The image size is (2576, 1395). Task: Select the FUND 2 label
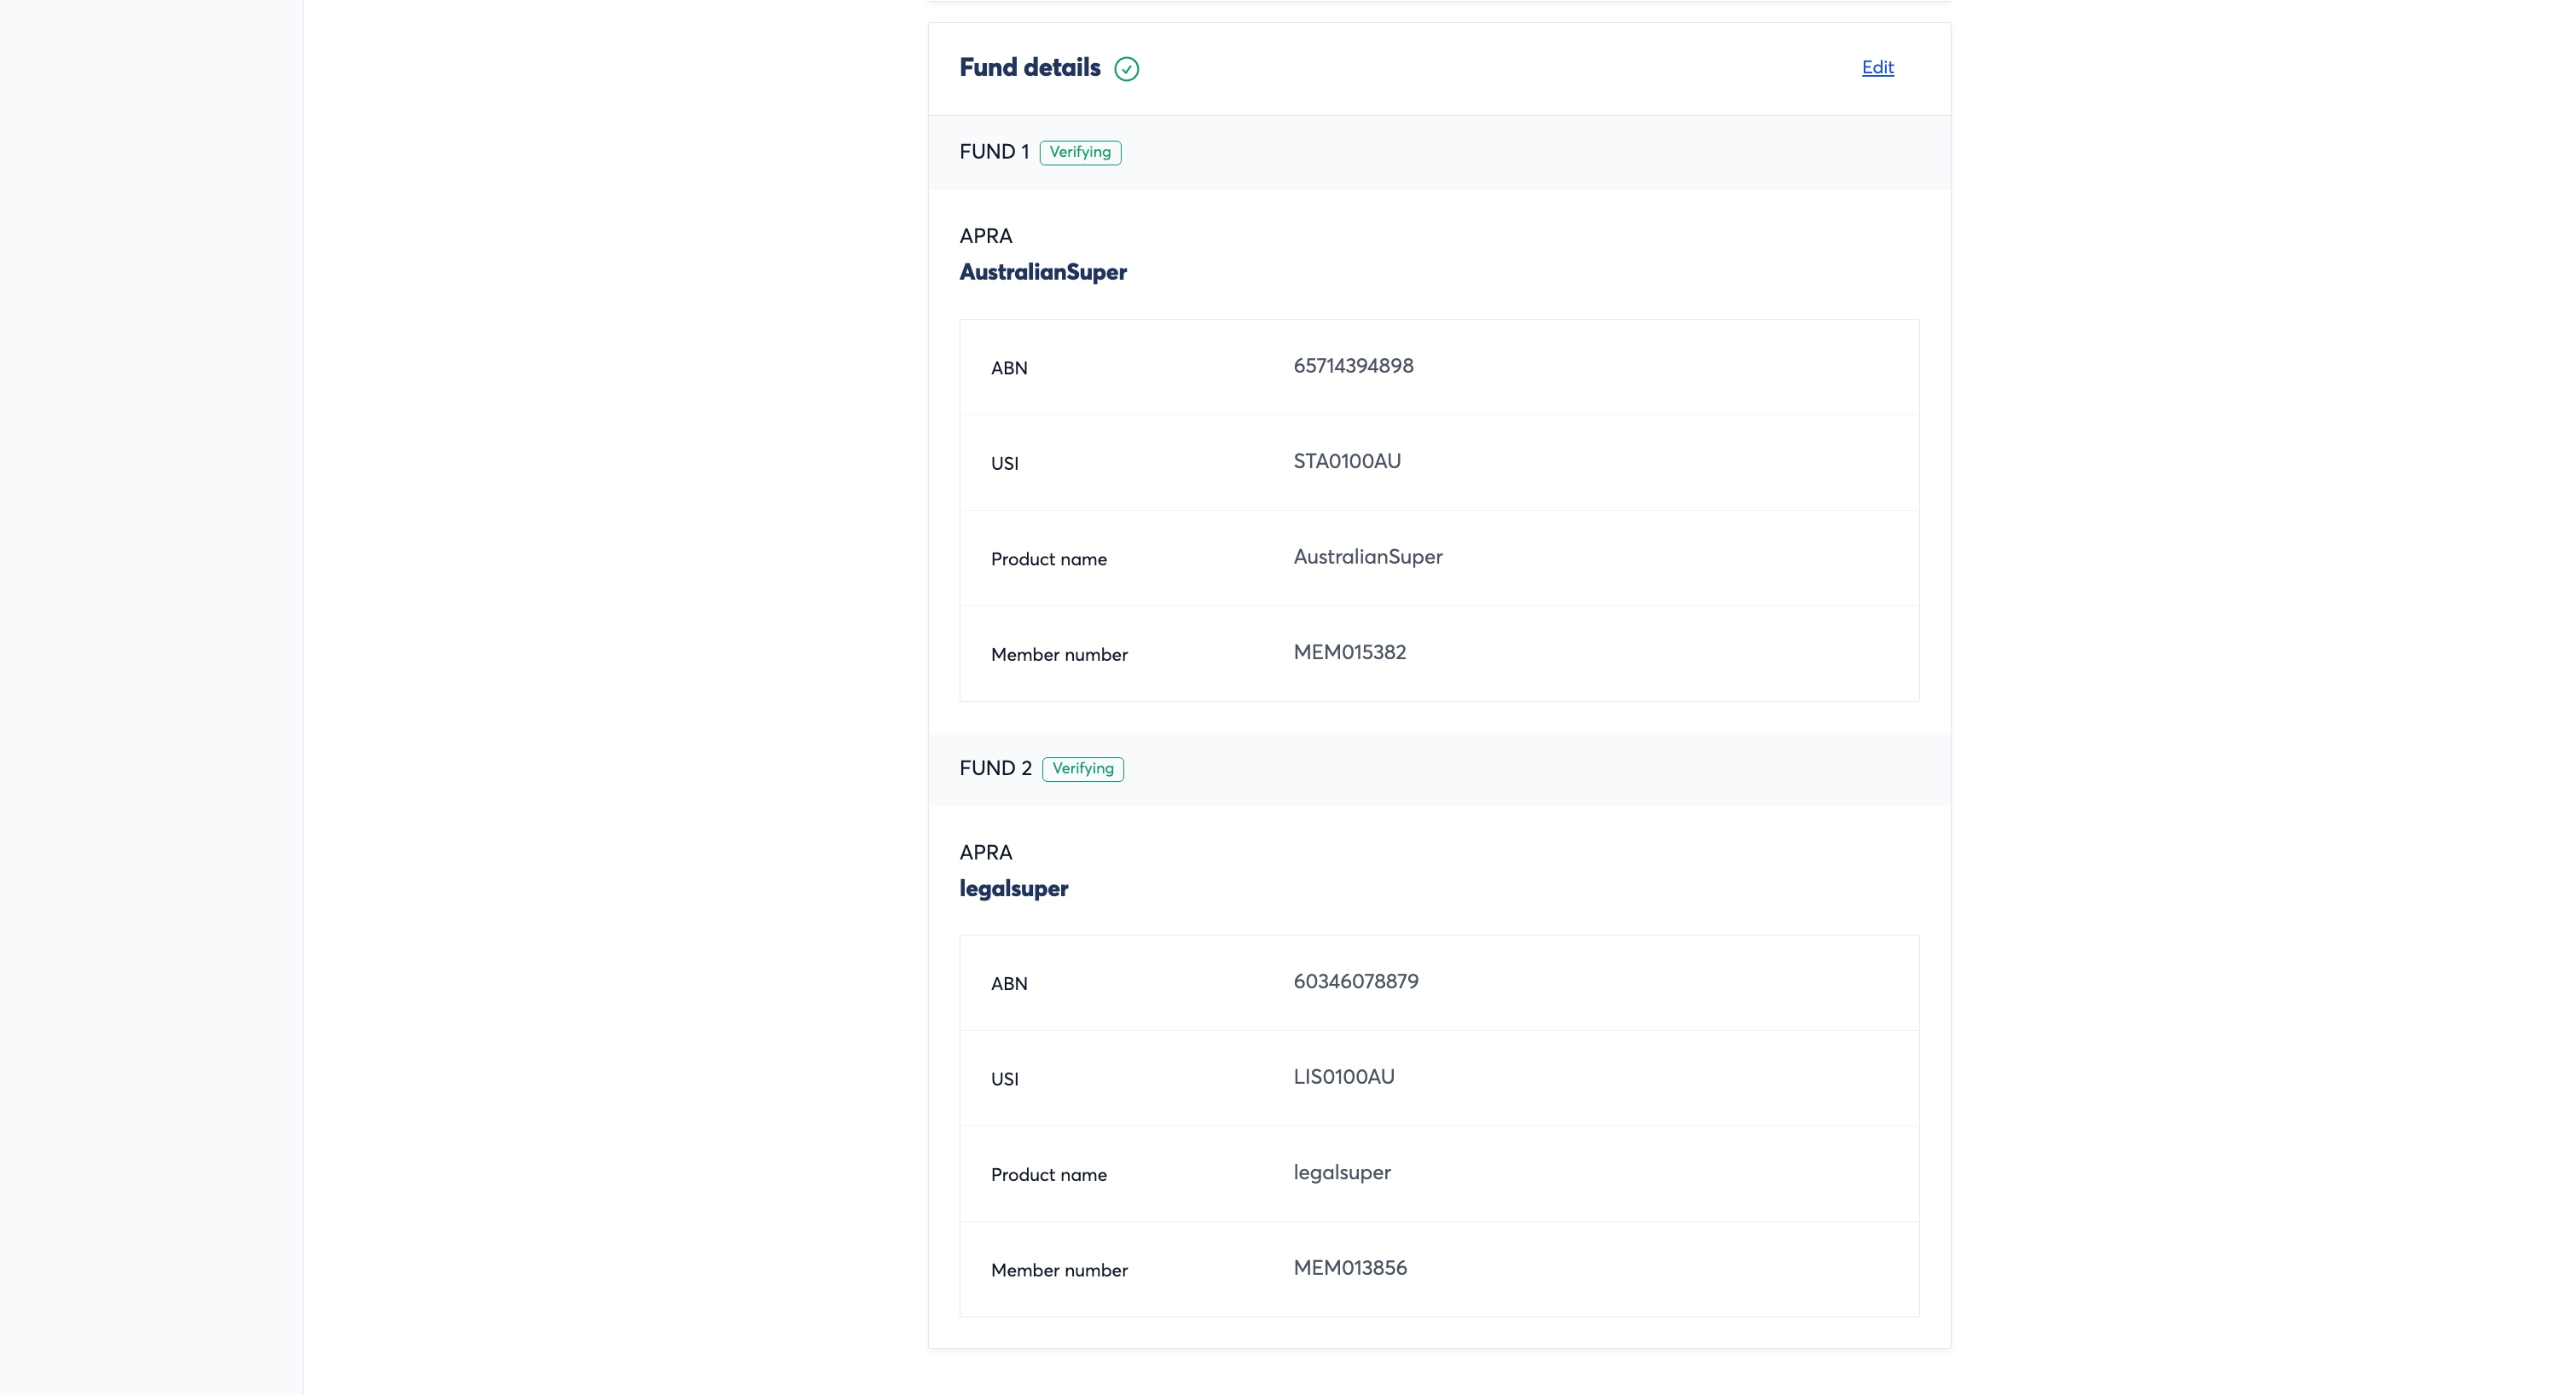point(995,768)
